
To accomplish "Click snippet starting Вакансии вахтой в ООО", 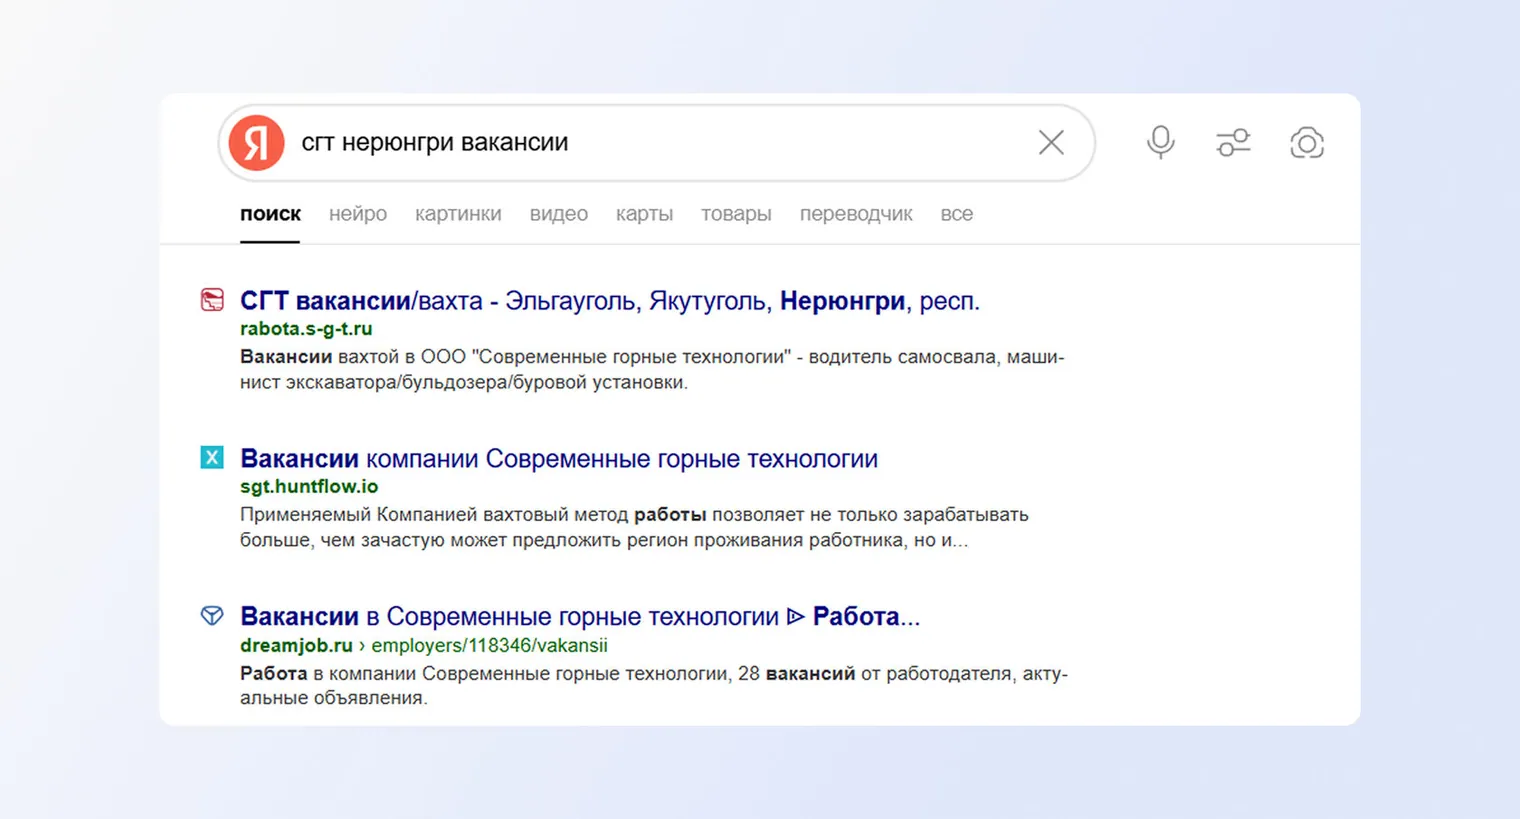I will point(652,370).
